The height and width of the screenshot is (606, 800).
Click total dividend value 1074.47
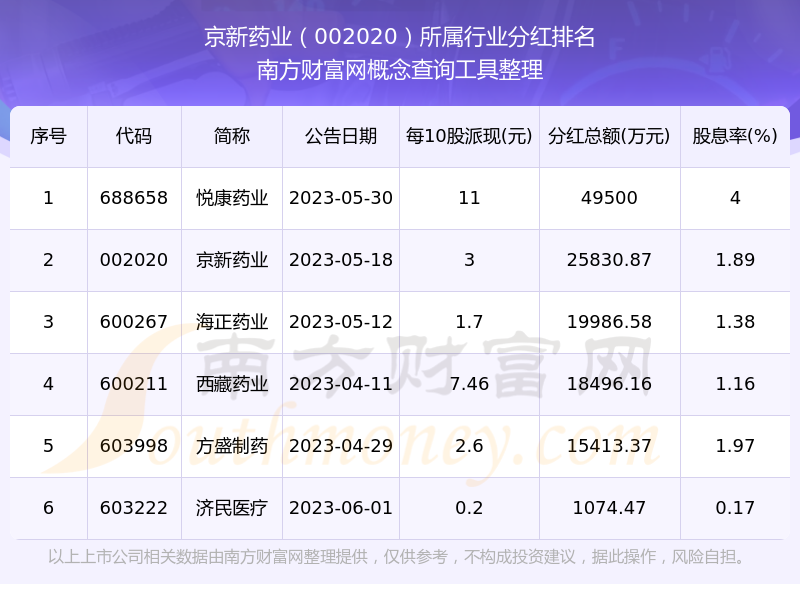609,508
